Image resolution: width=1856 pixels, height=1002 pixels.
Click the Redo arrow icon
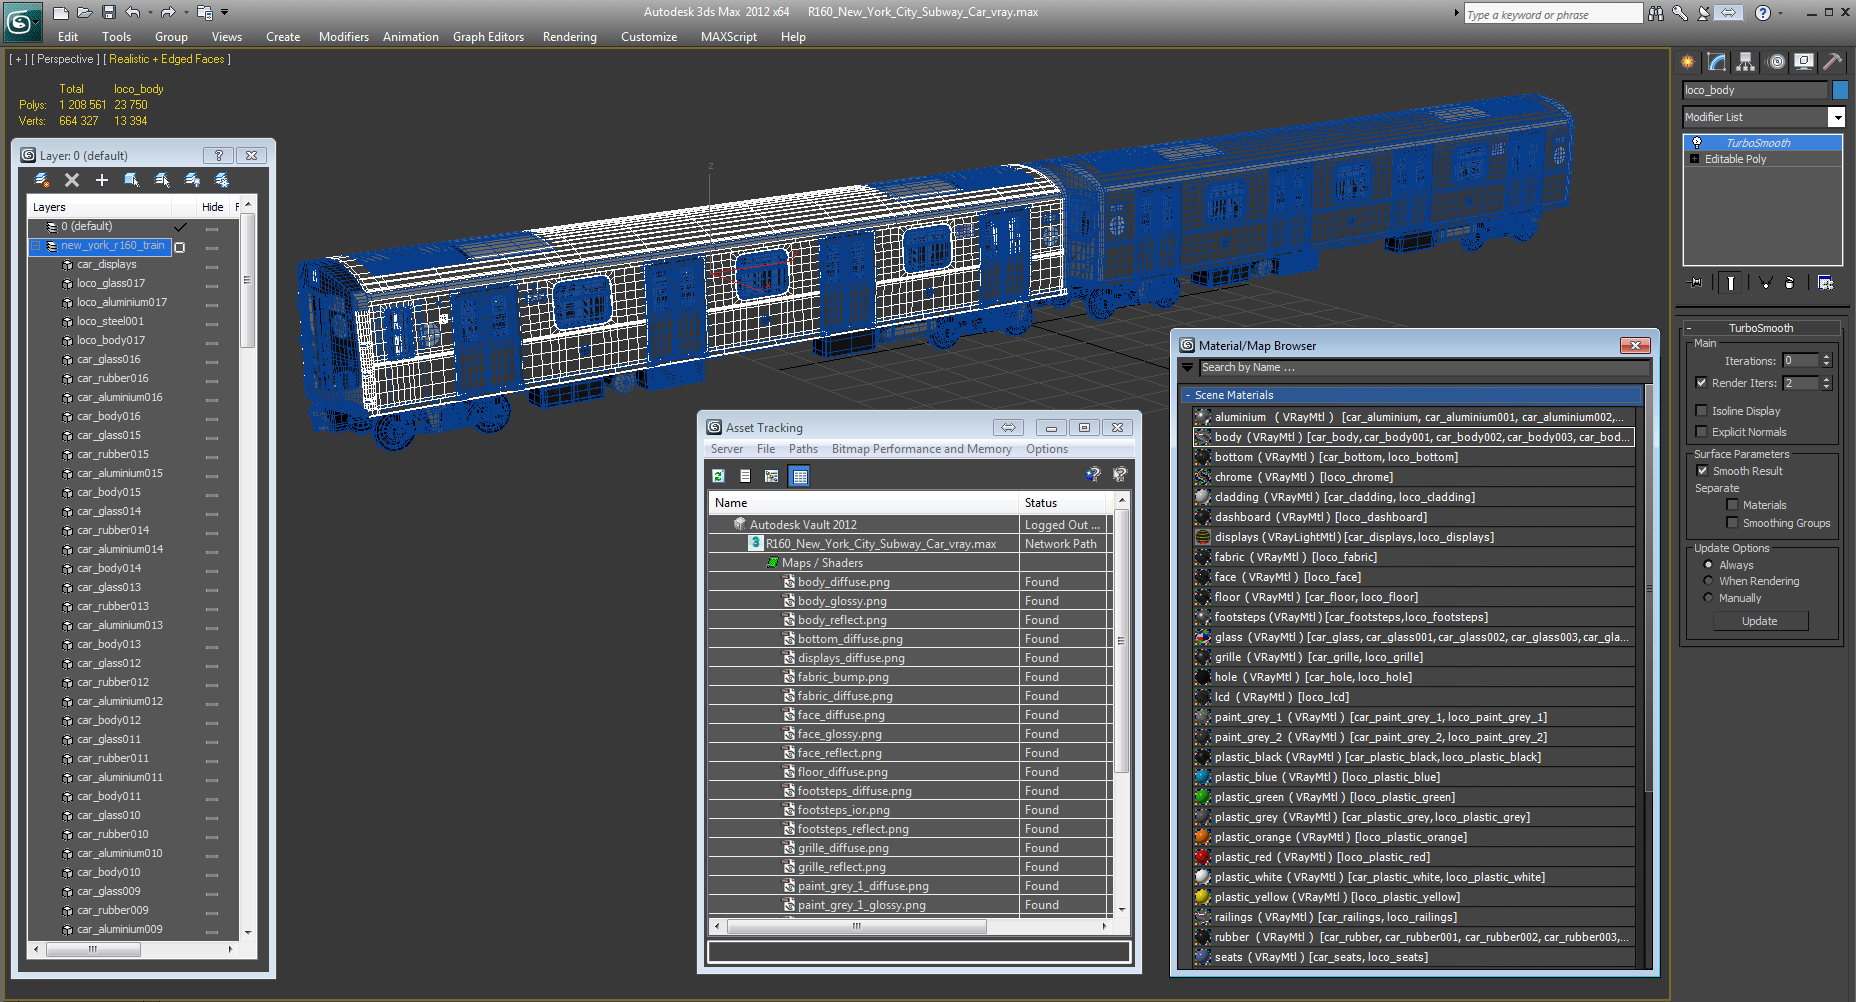167,13
